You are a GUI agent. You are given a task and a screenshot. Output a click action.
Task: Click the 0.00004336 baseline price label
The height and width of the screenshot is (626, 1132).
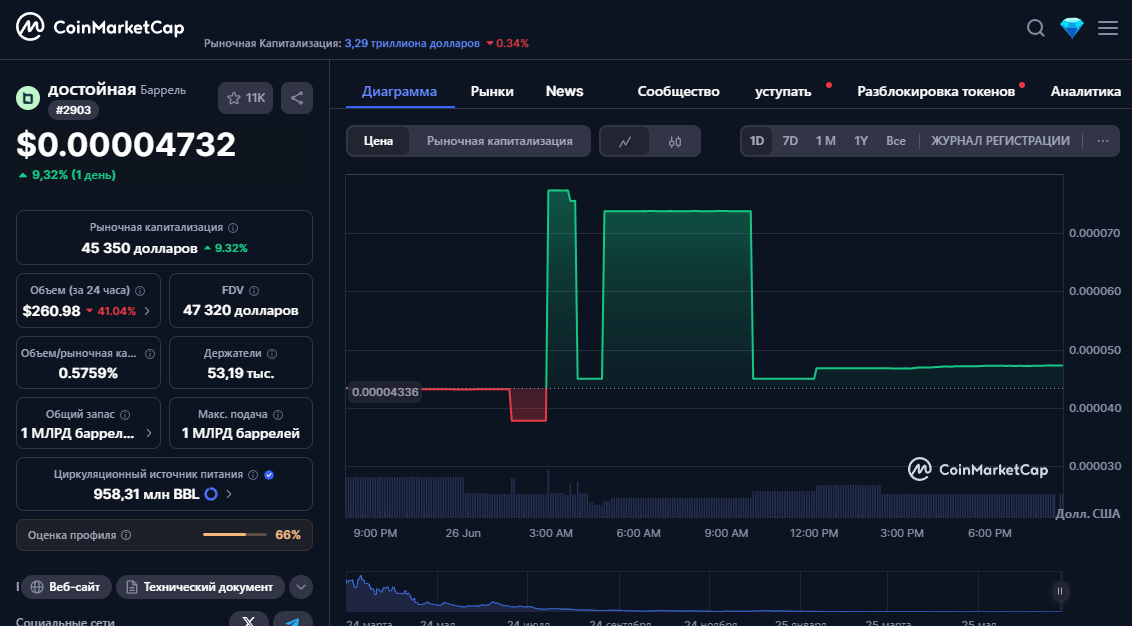(x=385, y=392)
